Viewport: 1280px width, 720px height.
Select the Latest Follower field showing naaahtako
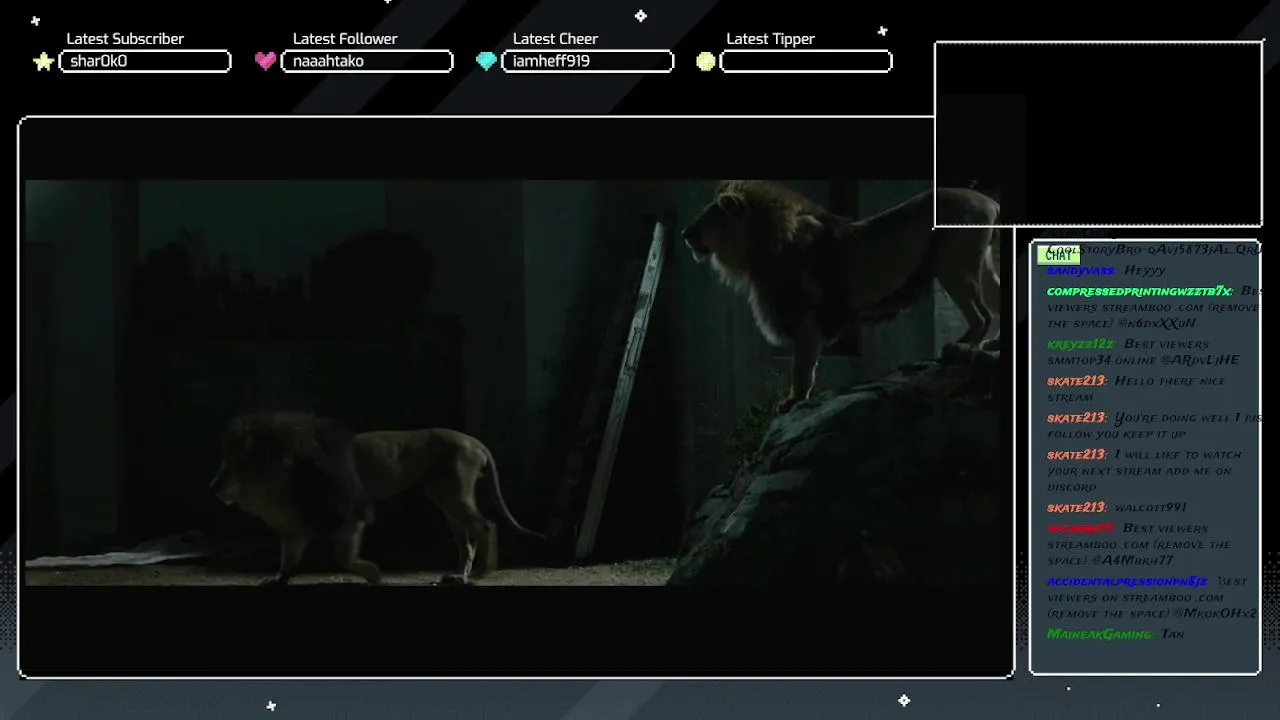click(x=367, y=62)
